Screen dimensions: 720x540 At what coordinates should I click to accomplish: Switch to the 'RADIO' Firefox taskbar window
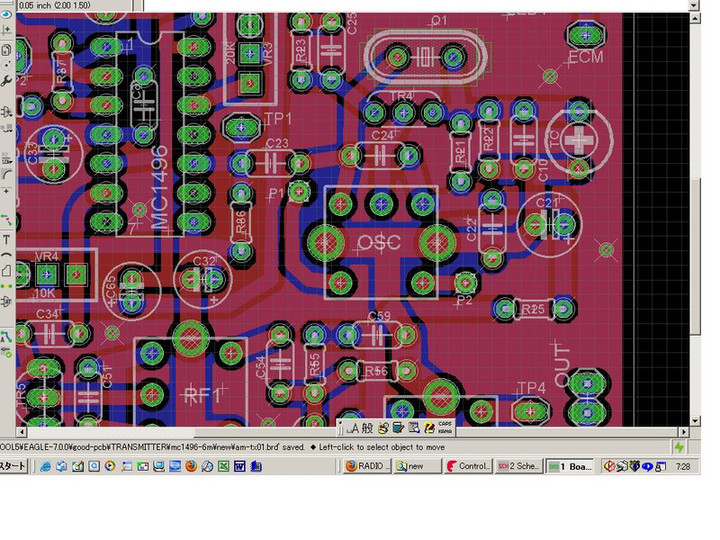coord(366,467)
